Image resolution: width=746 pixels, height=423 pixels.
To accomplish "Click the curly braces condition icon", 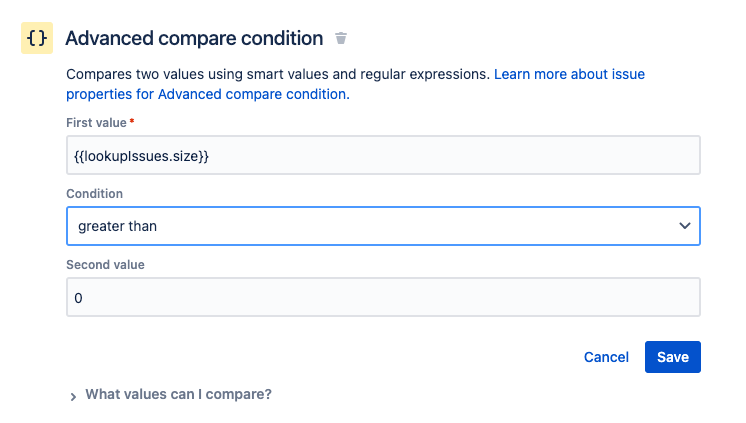I will 37,38.
